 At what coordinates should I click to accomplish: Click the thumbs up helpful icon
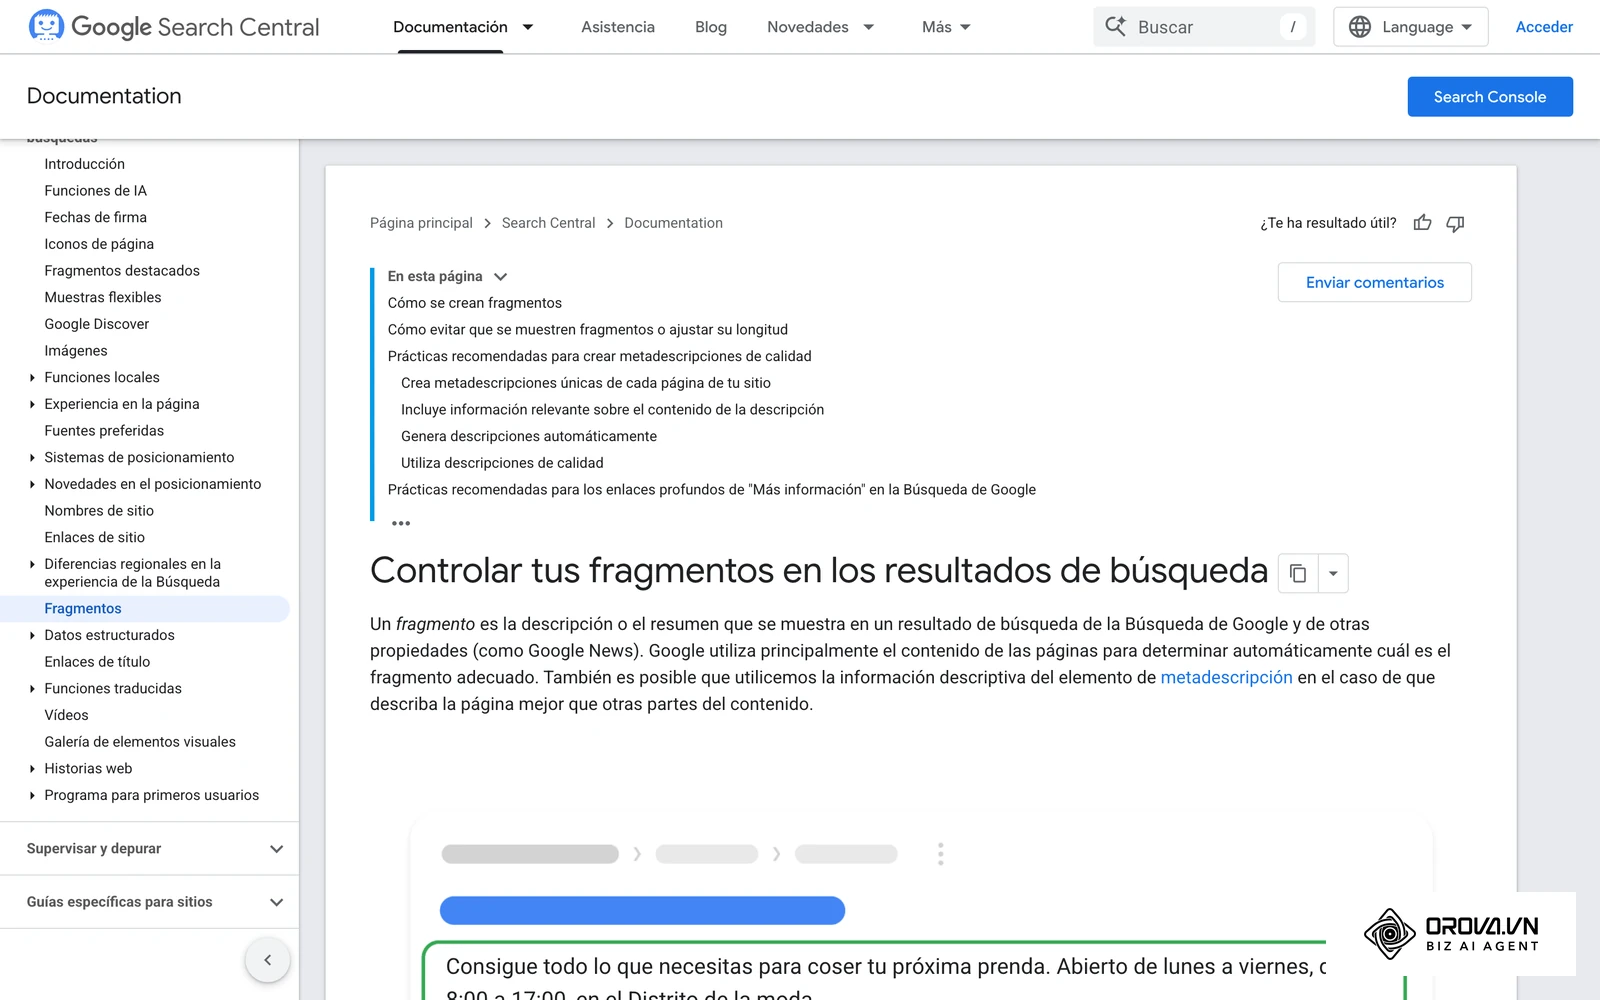pyautogui.click(x=1422, y=223)
